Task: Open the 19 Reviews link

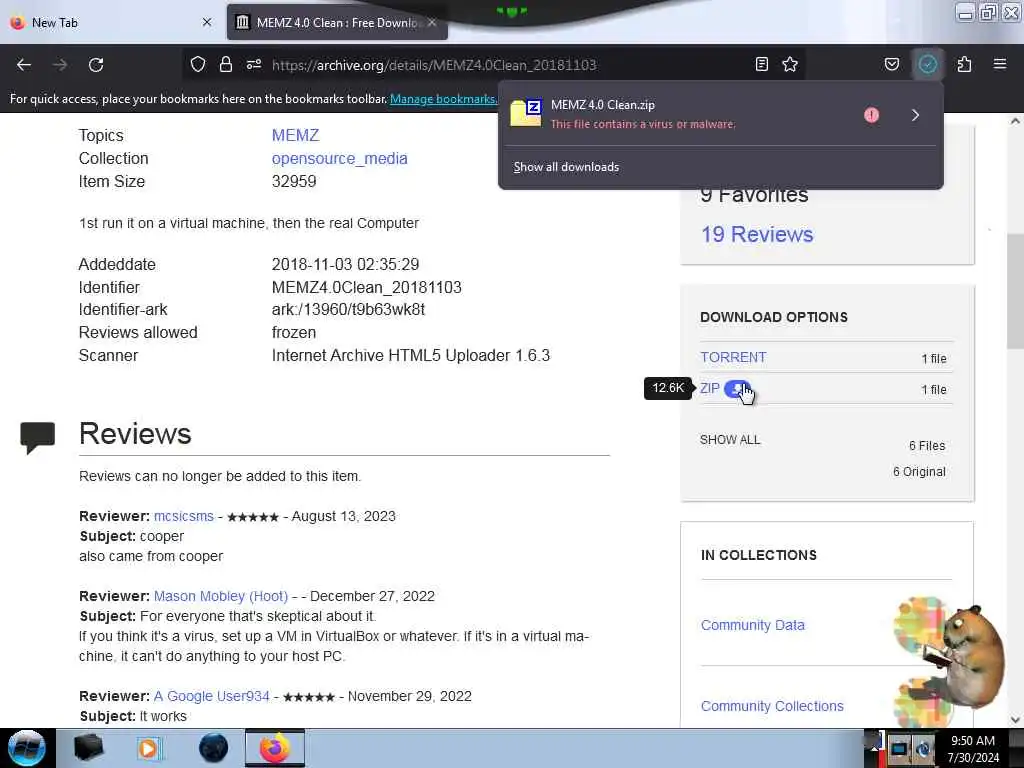Action: click(757, 234)
